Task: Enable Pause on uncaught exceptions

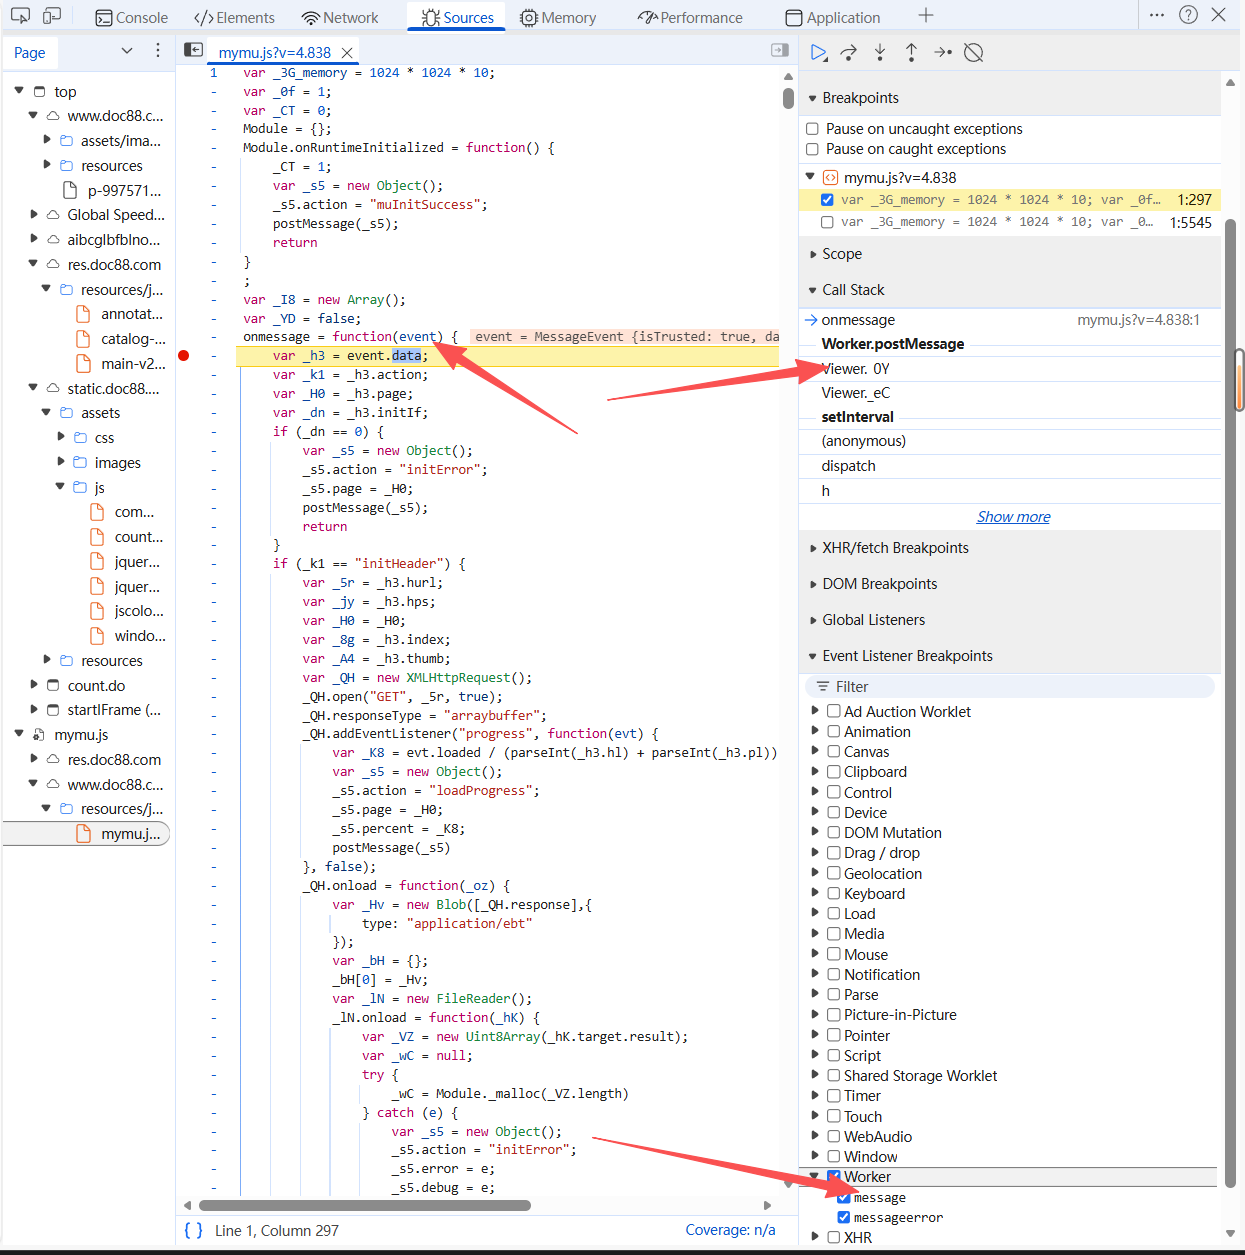Action: click(813, 129)
